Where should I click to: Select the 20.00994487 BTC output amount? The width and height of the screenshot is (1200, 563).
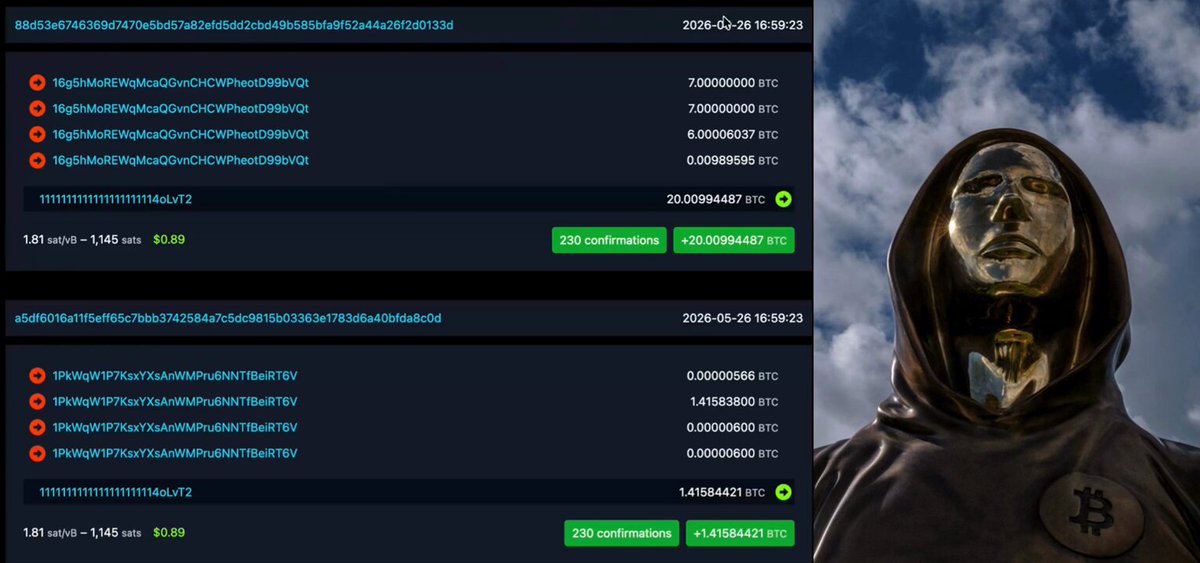tap(715, 199)
